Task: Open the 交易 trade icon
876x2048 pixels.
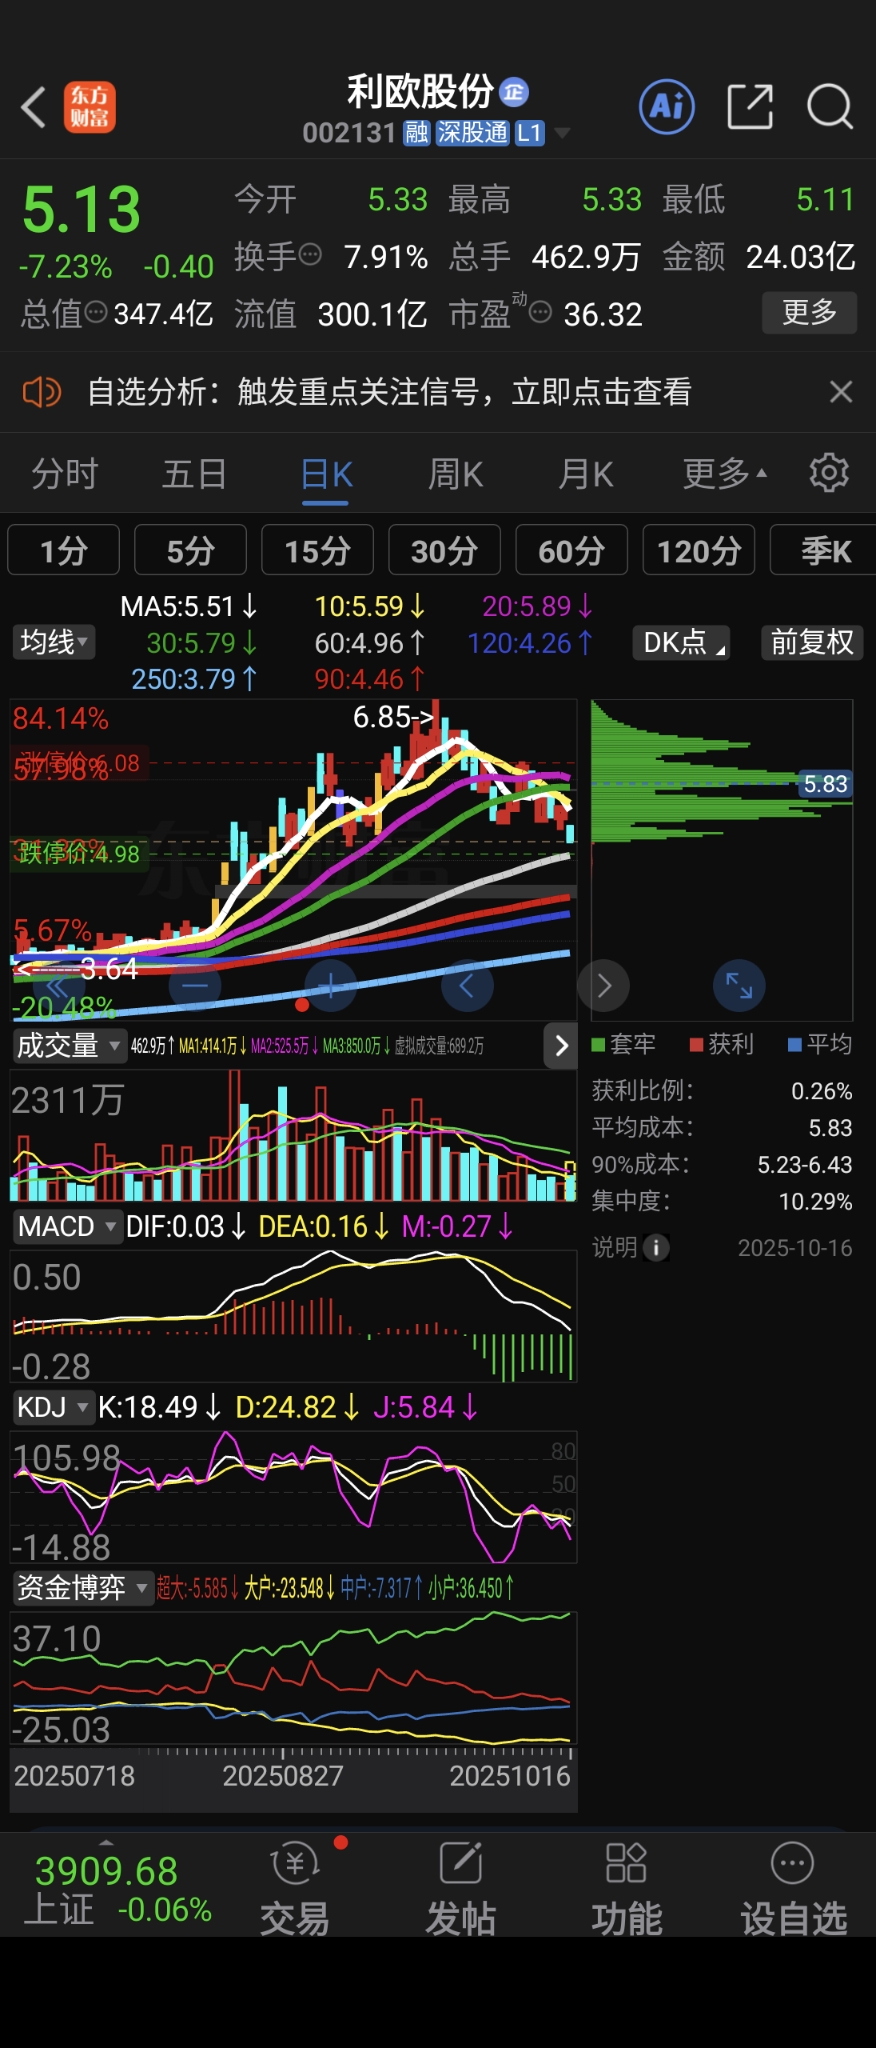Action: tap(295, 1865)
